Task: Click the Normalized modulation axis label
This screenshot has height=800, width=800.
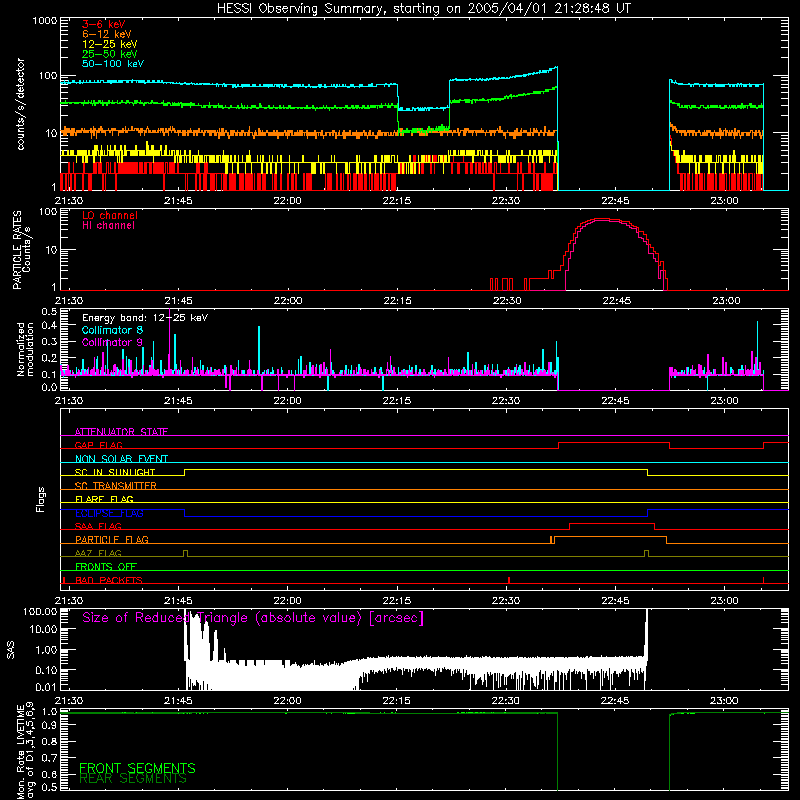Action: pyautogui.click(x=25, y=349)
